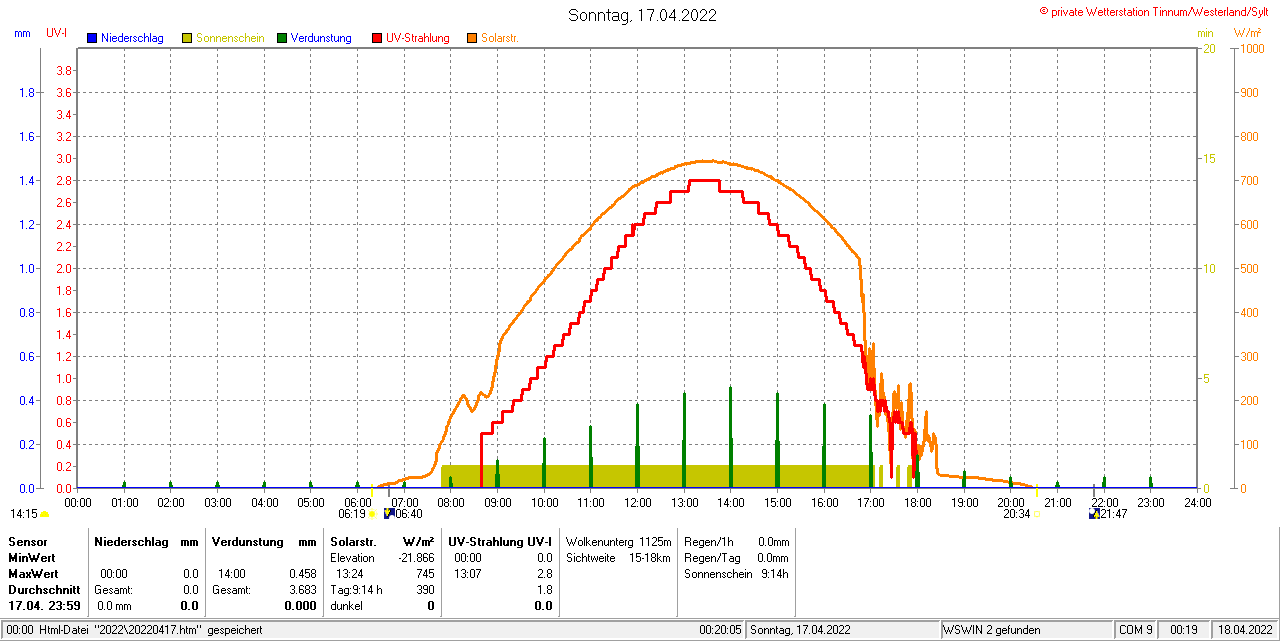Click the moon icon beside 06:40
This screenshot has height=641, width=1280.
[389, 514]
